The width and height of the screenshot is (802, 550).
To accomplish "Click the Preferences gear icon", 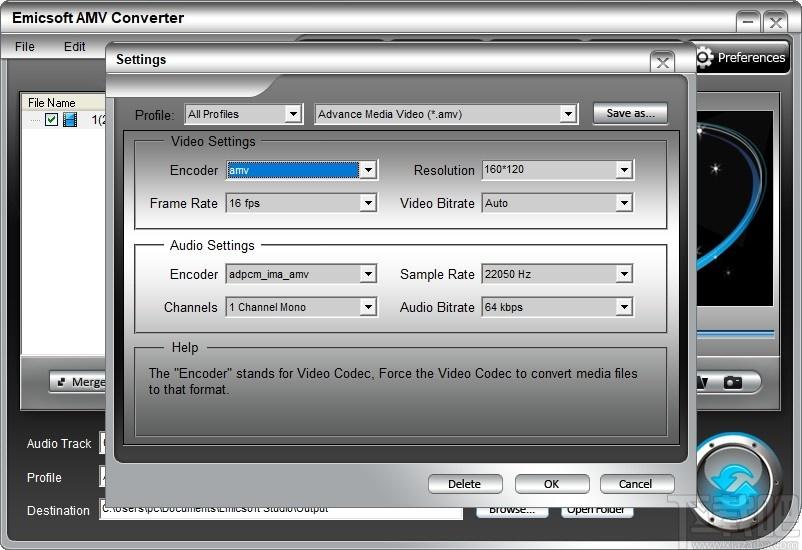I will click(x=704, y=57).
